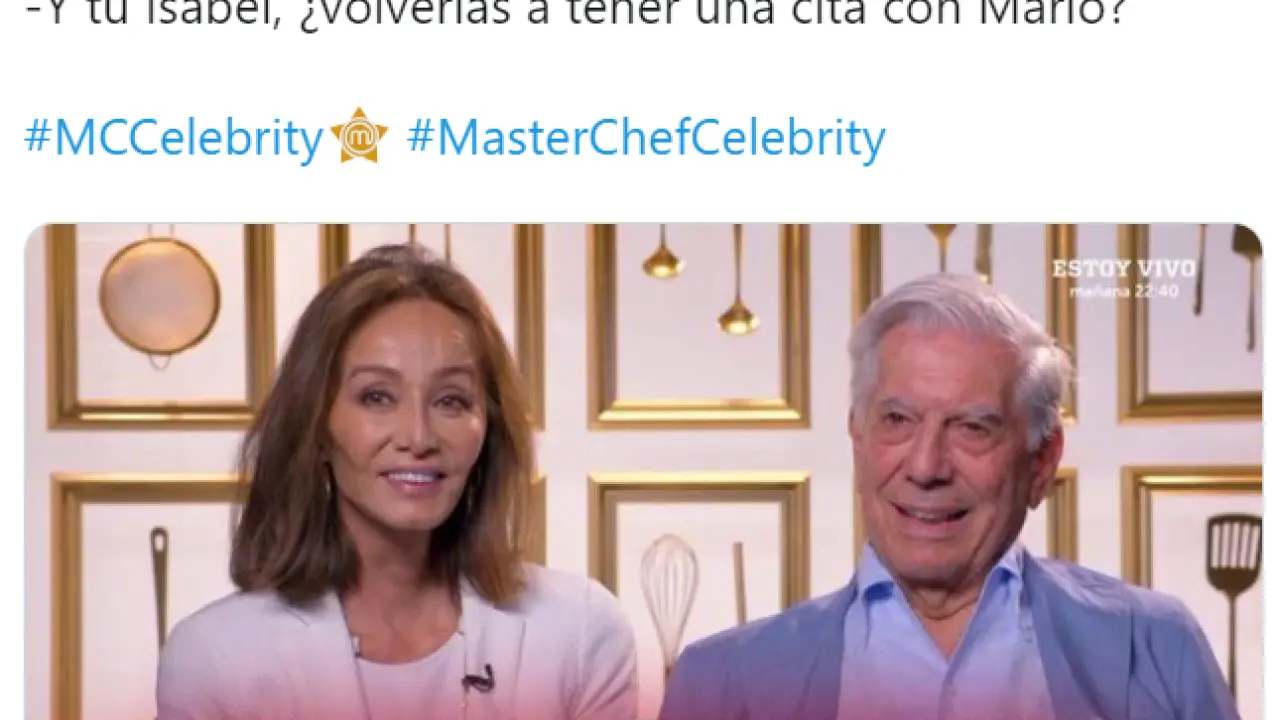Viewport: 1280px width, 720px height.
Task: Click the framed whisk in the center
Action: (x=669, y=591)
